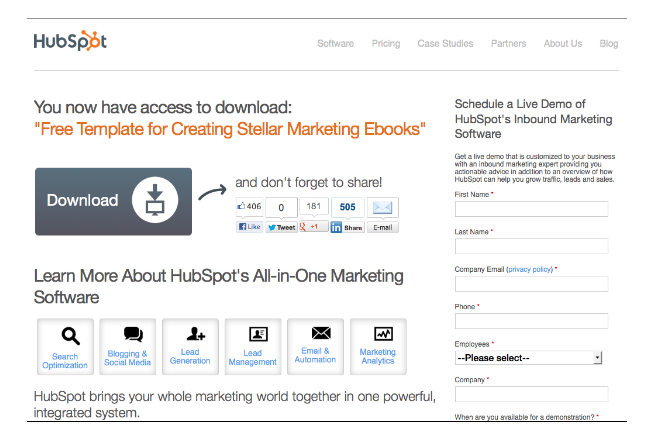Share on LinkedIn with Share button
The width and height of the screenshot is (651, 442).
(x=348, y=227)
